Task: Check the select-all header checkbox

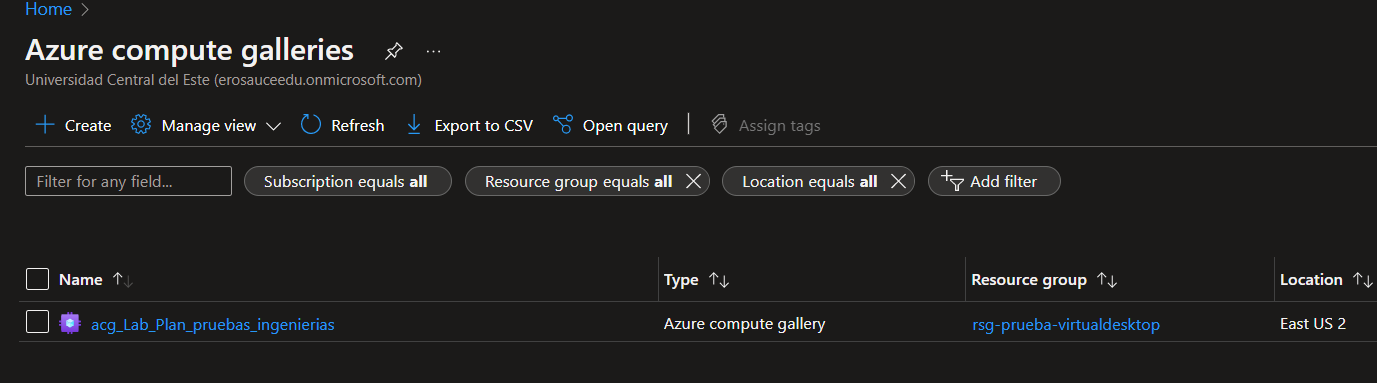Action: pyautogui.click(x=37, y=279)
